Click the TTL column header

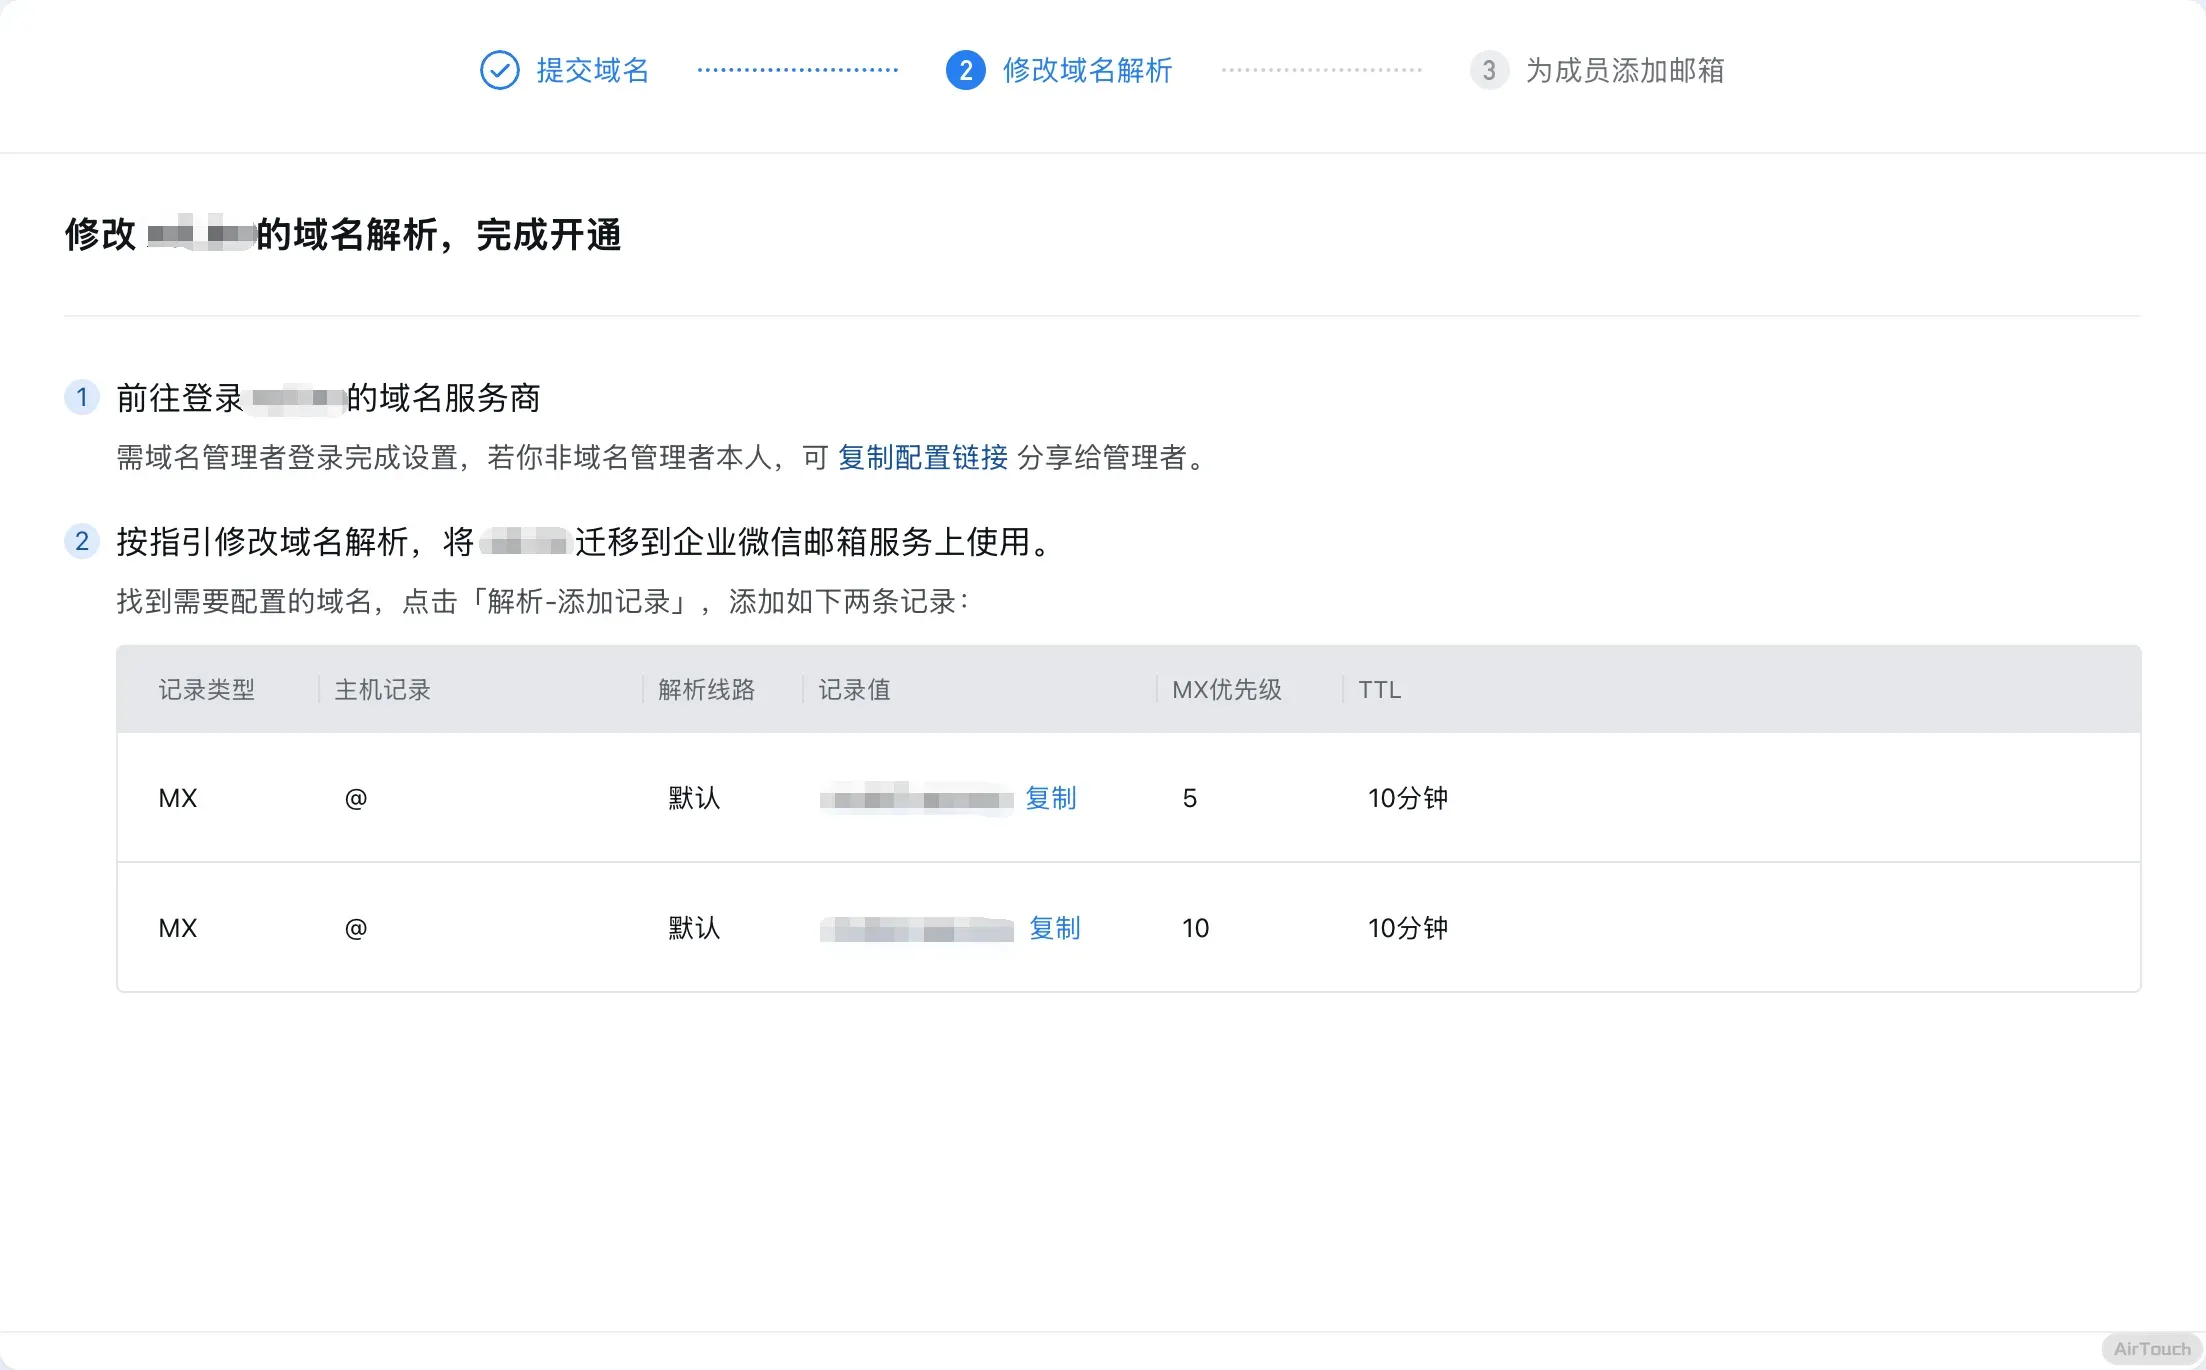[x=1379, y=689]
